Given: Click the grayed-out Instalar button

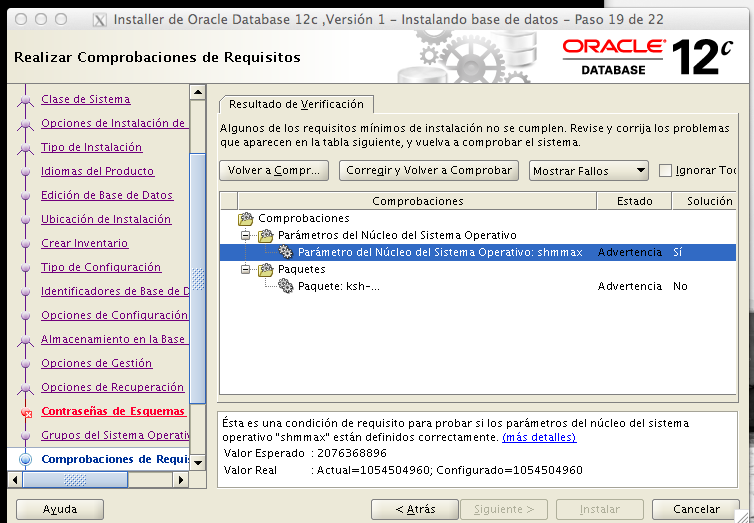Looking at the screenshot, I should (x=600, y=510).
